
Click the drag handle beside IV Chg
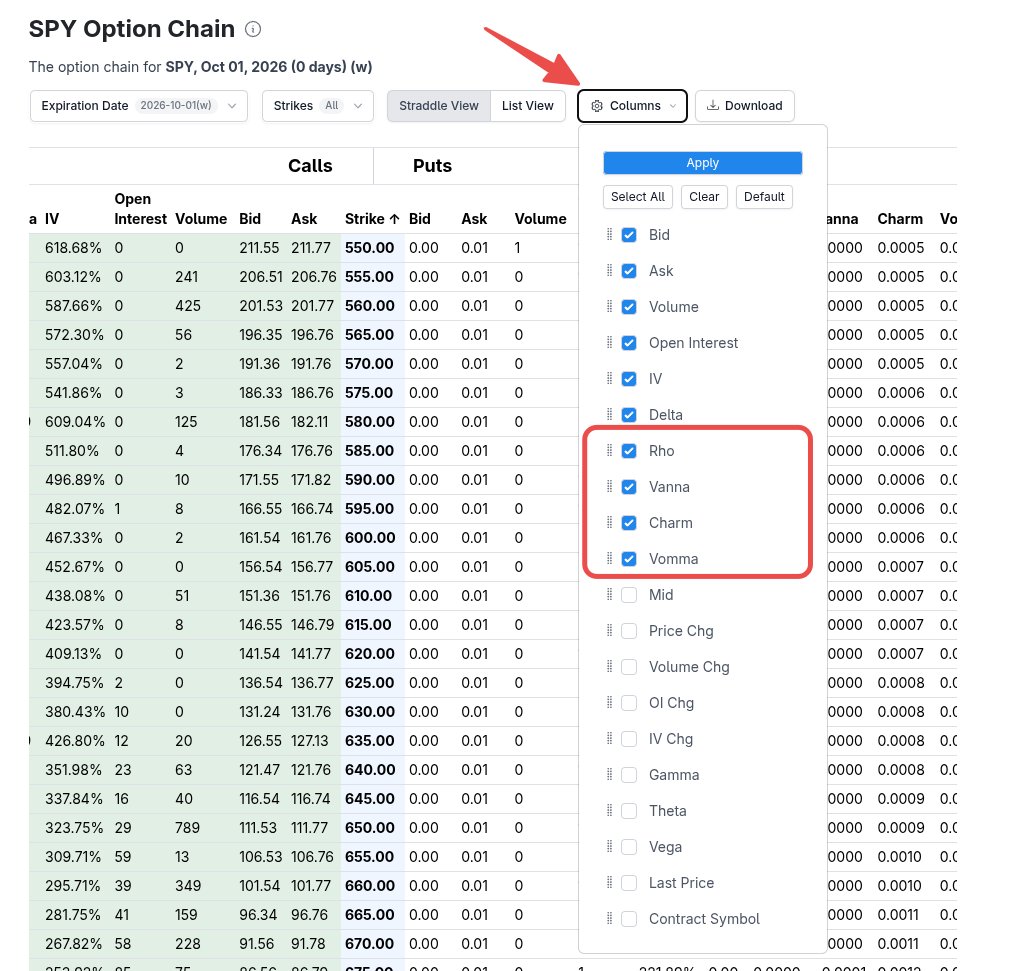tap(609, 739)
